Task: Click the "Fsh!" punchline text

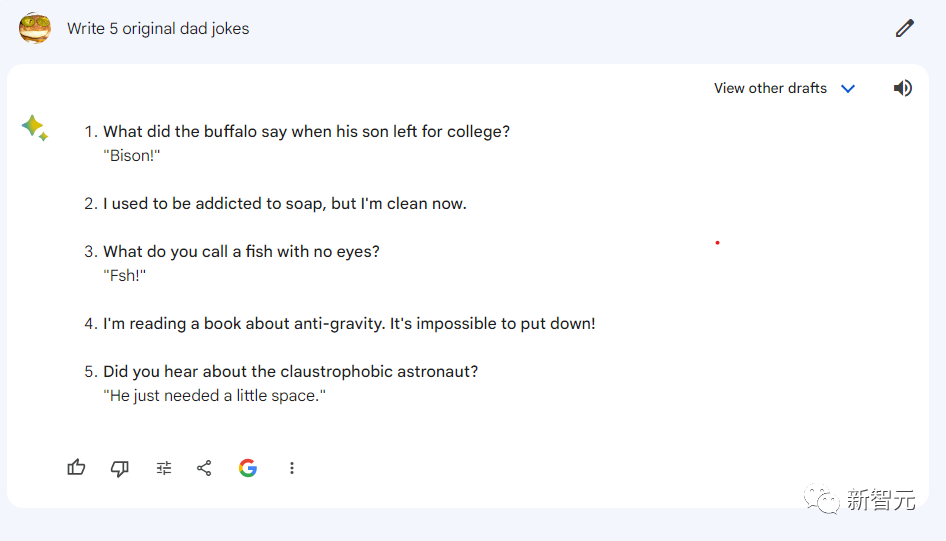Action: [125, 276]
